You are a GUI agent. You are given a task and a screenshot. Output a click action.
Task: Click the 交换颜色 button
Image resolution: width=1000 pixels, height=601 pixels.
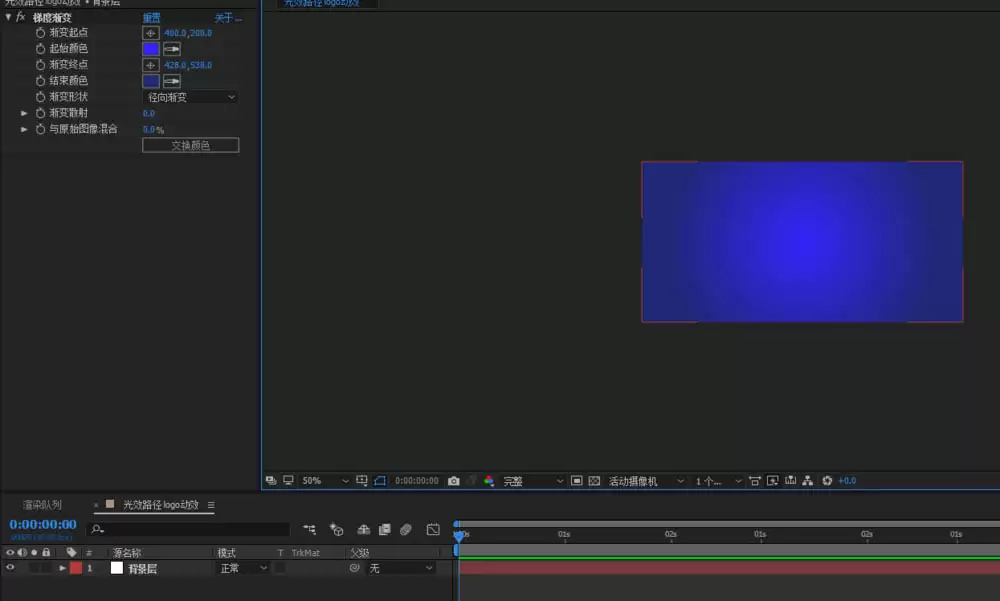coord(191,145)
